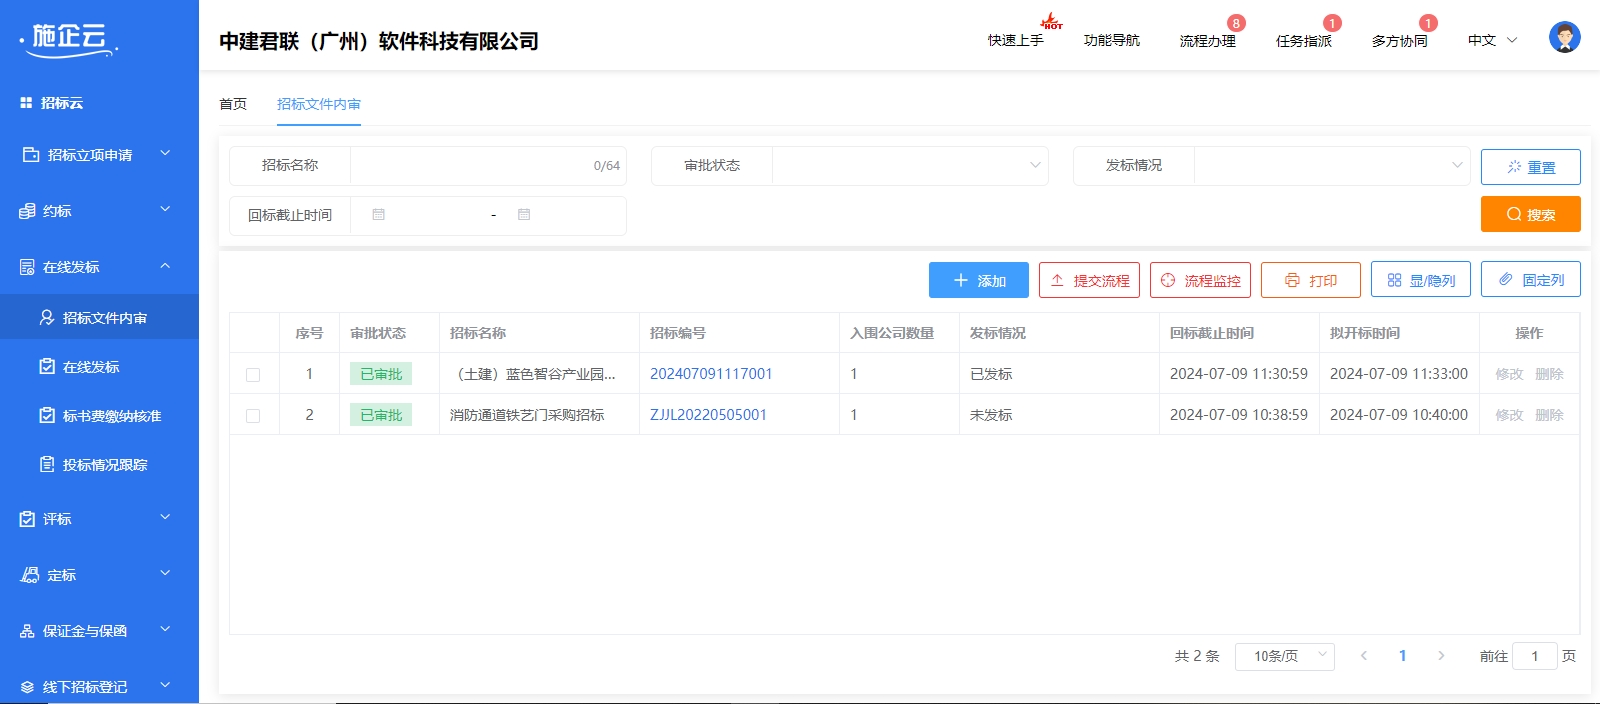Open the 发标情况 dropdown filter

coord(1331,166)
